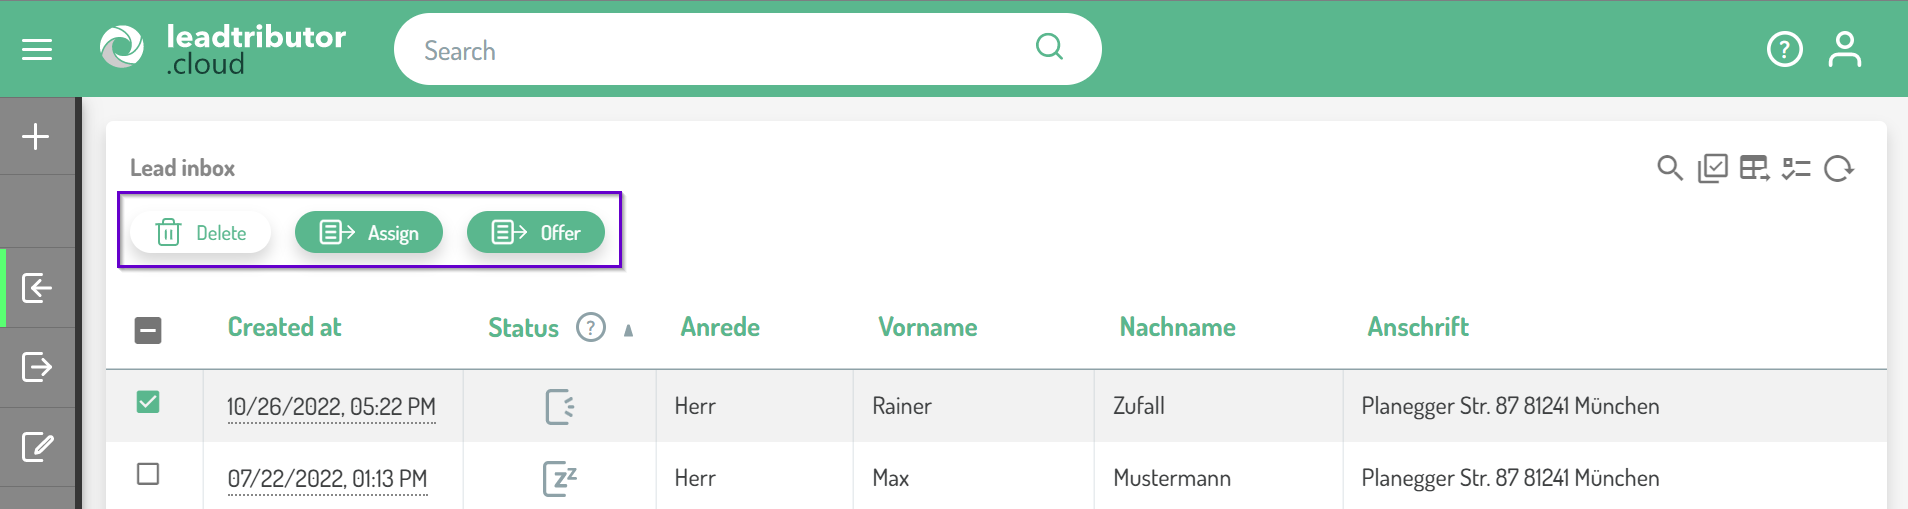Open the table column settings icon

pos(1754,168)
